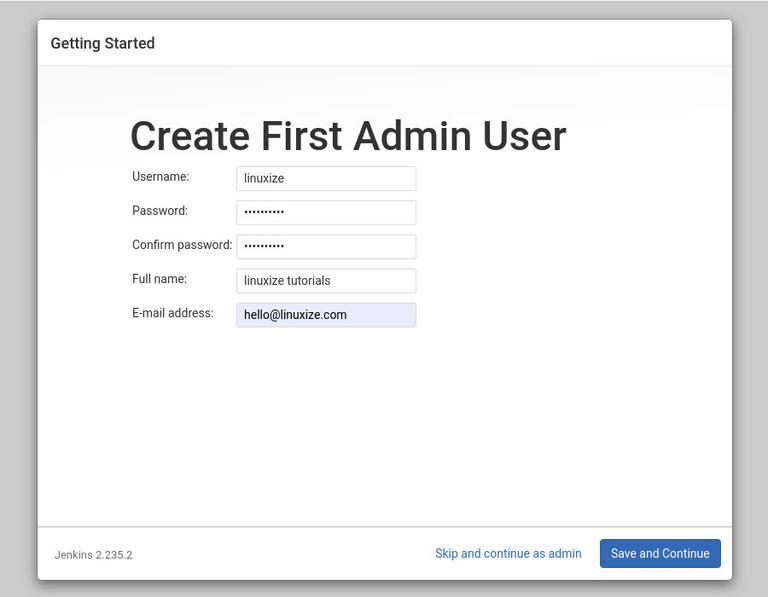Click the hello@linuxize.com text in E-mail field

pos(295,315)
